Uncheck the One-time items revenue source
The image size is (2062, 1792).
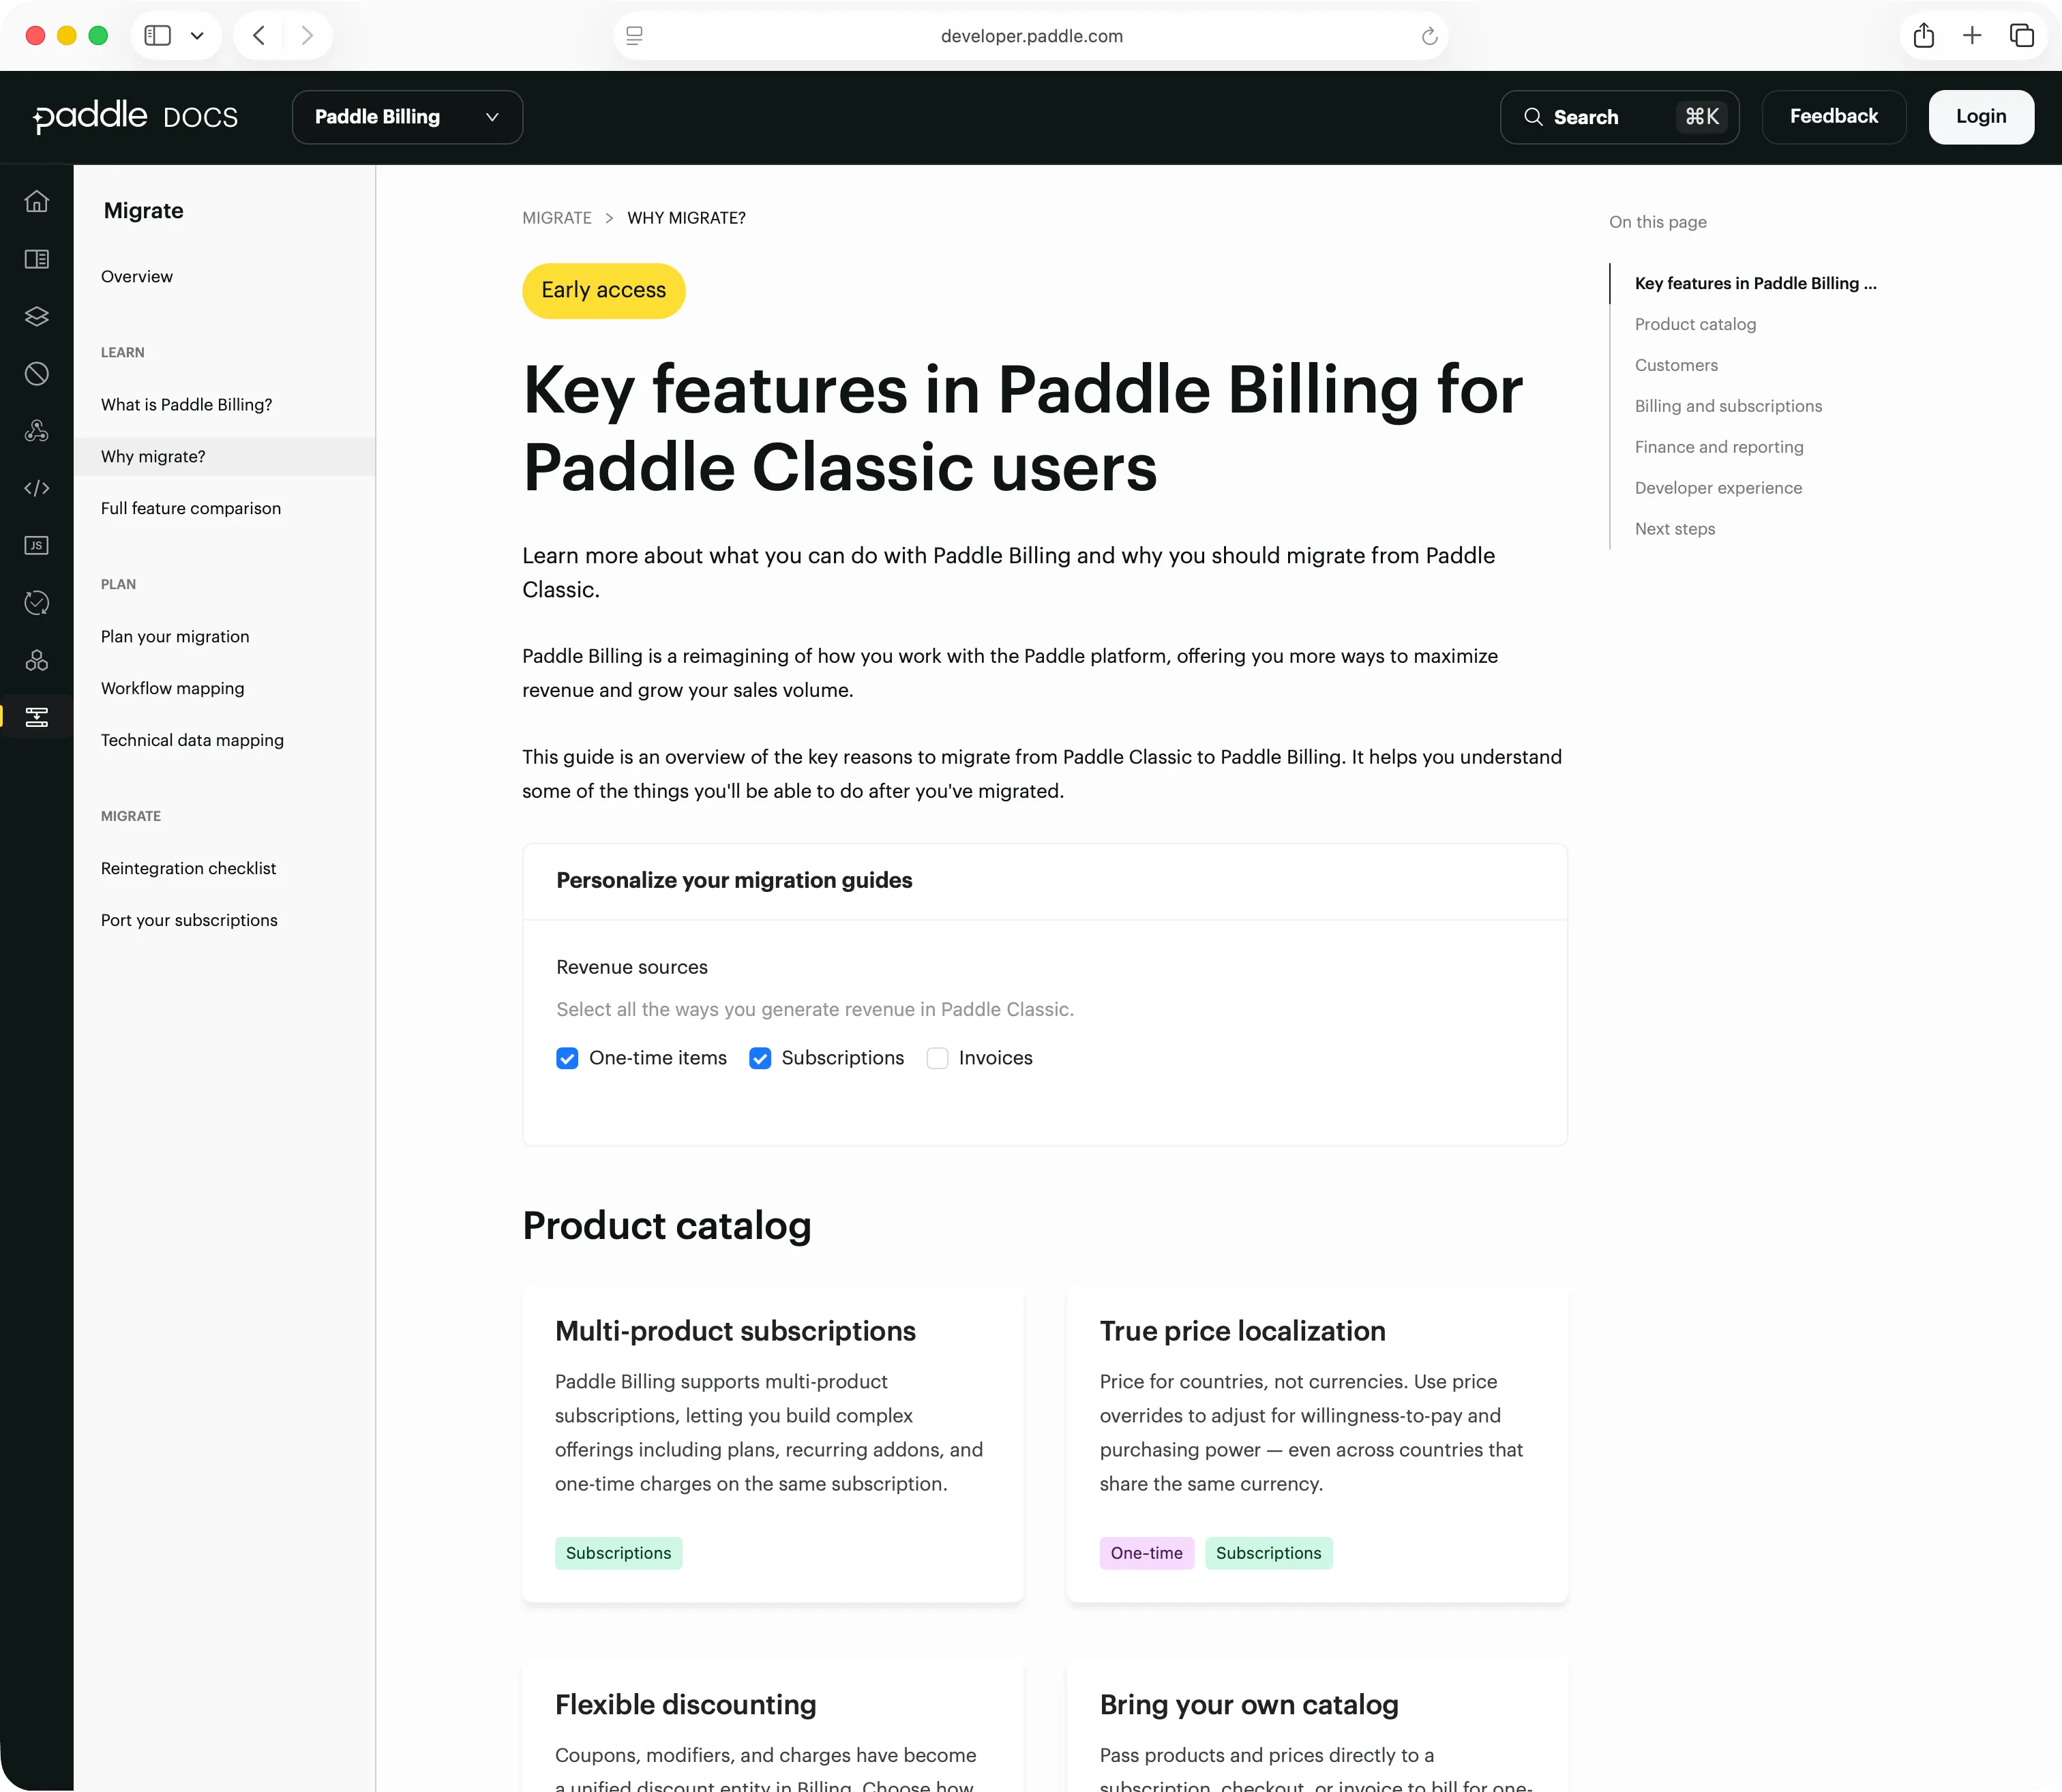pyautogui.click(x=567, y=1058)
